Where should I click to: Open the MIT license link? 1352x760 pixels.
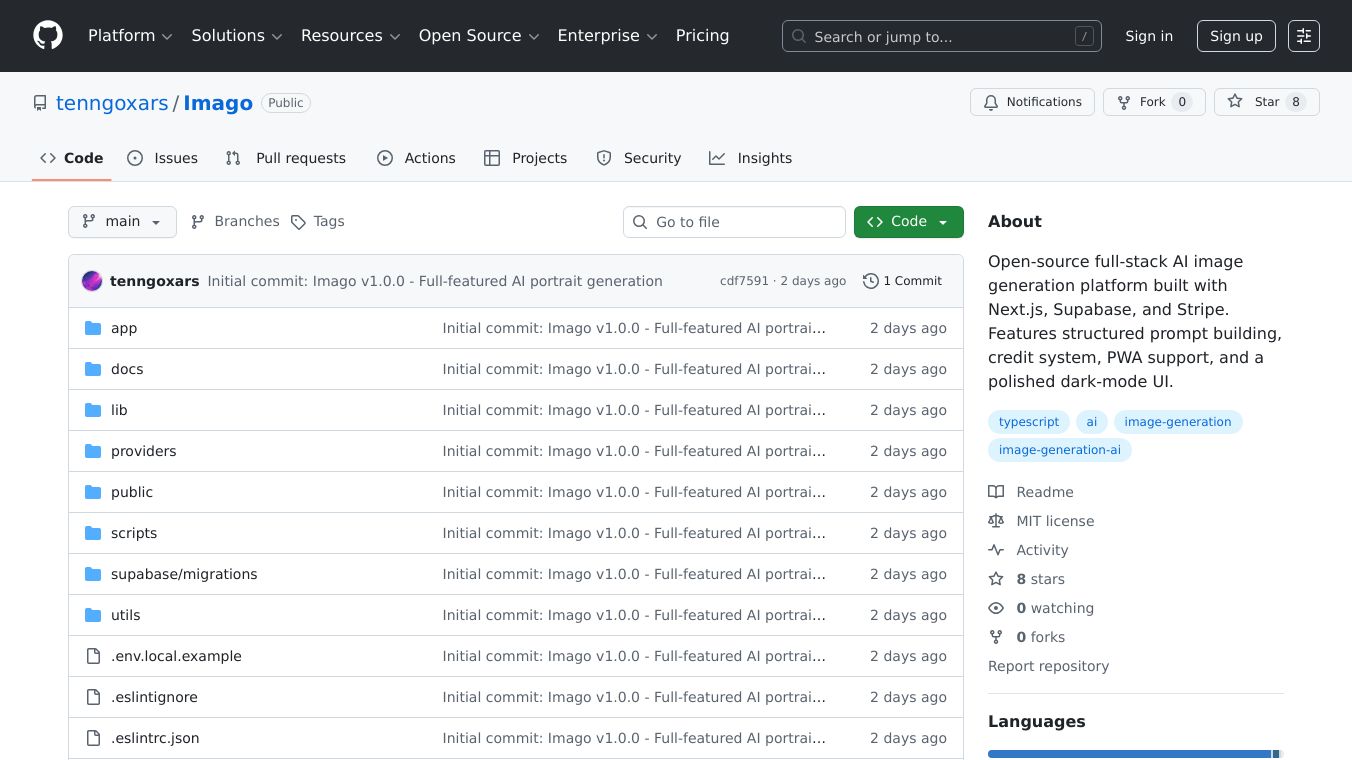1054,521
